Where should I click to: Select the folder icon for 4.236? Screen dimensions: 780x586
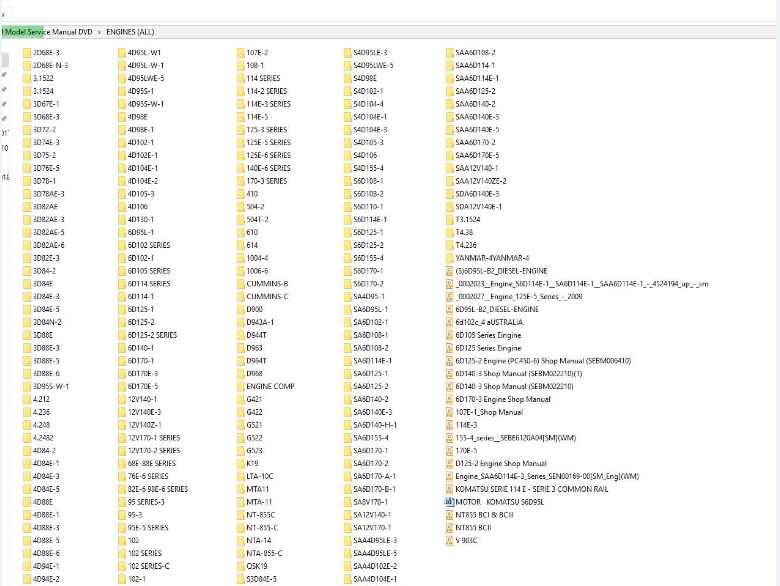(27, 412)
